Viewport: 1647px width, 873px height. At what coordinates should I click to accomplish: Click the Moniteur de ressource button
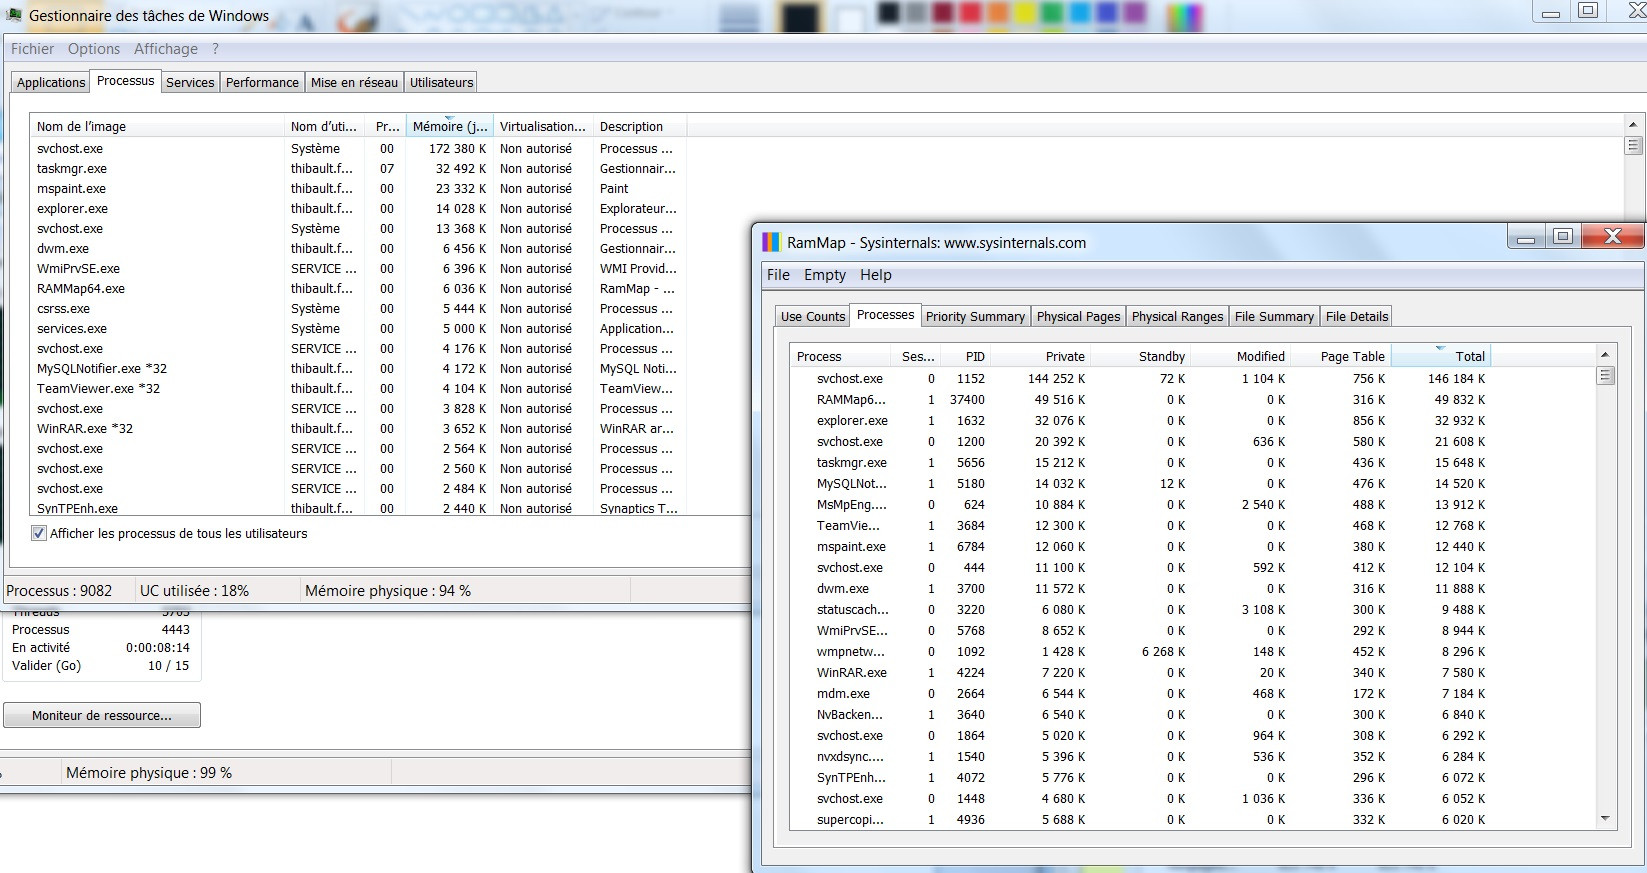pos(102,715)
